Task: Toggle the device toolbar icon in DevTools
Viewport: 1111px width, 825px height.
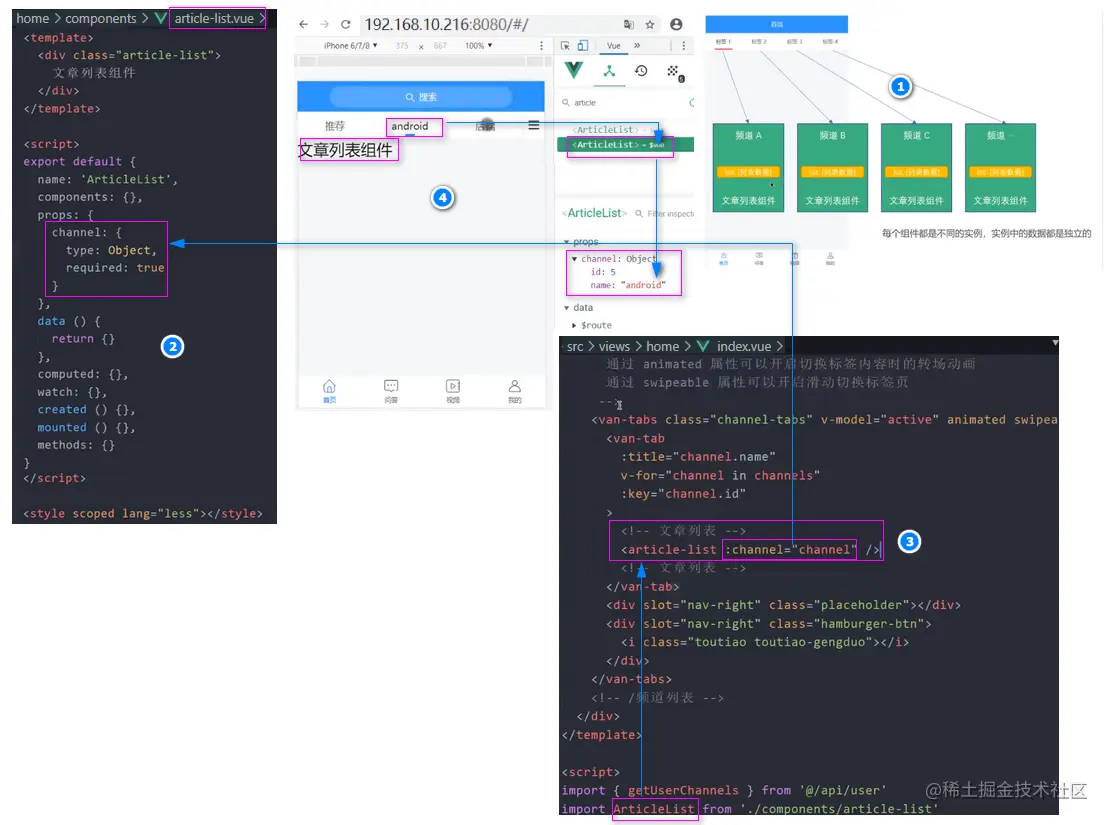Action: [582, 45]
